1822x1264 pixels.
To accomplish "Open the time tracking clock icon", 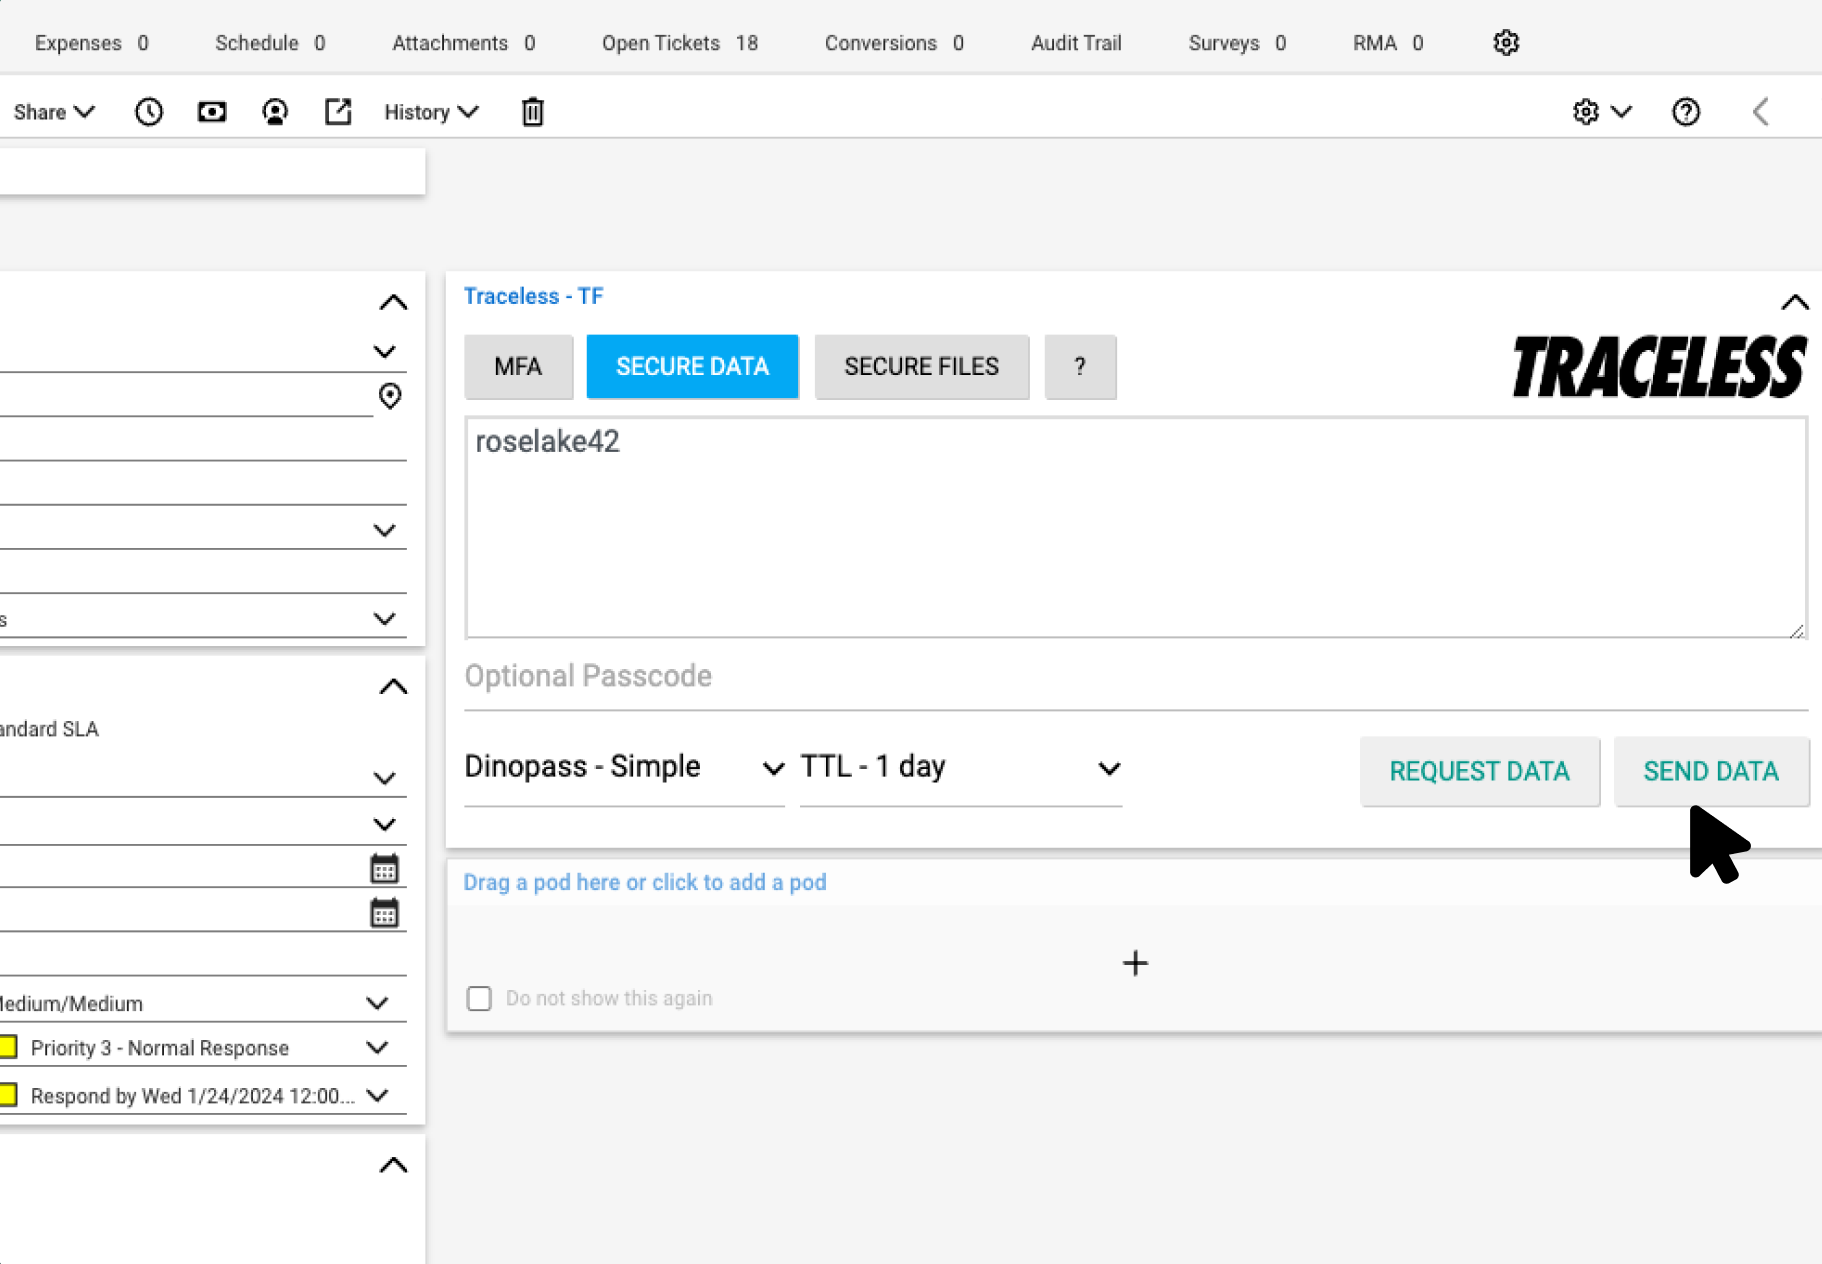I will (x=148, y=111).
